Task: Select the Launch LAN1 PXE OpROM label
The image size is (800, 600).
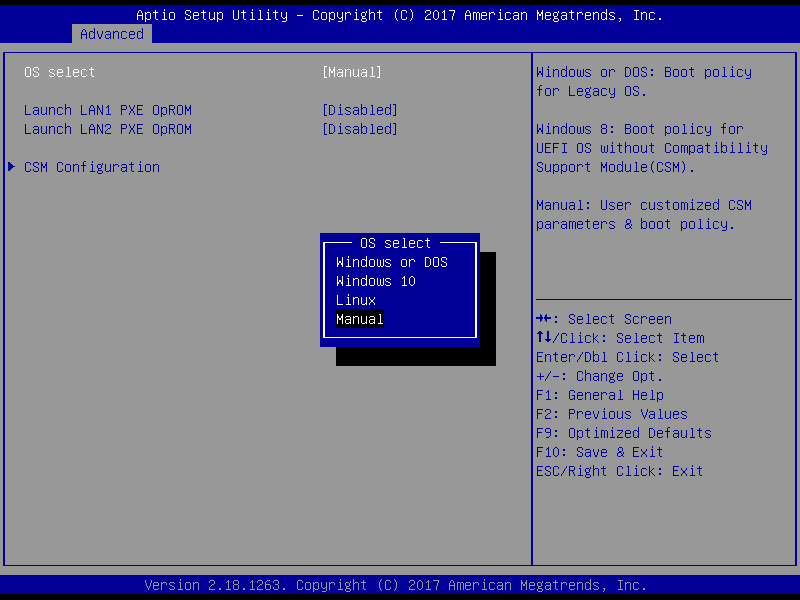Action: point(107,110)
